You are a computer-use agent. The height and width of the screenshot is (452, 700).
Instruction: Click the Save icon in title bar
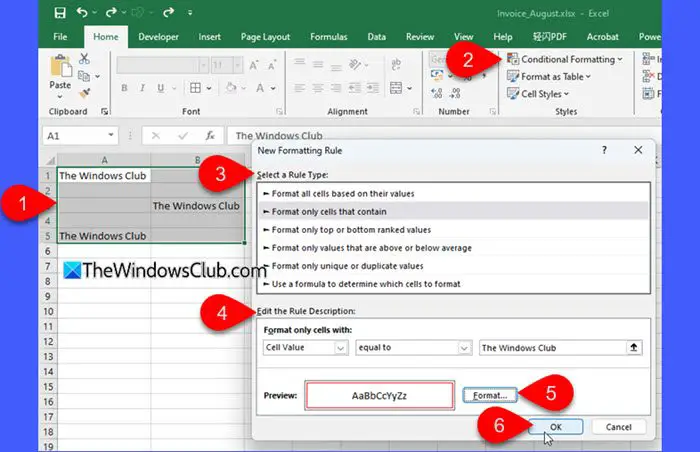click(60, 13)
